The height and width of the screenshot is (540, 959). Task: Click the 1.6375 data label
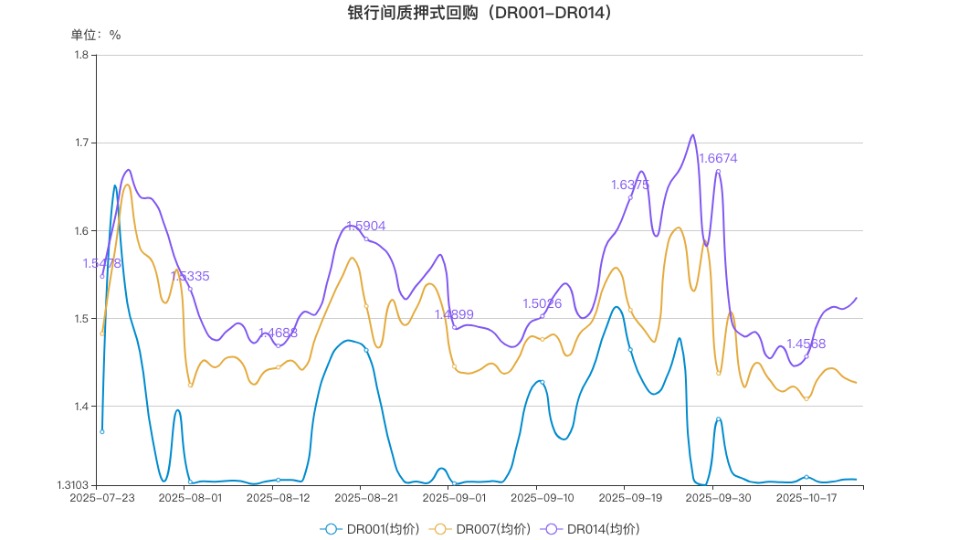[630, 185]
